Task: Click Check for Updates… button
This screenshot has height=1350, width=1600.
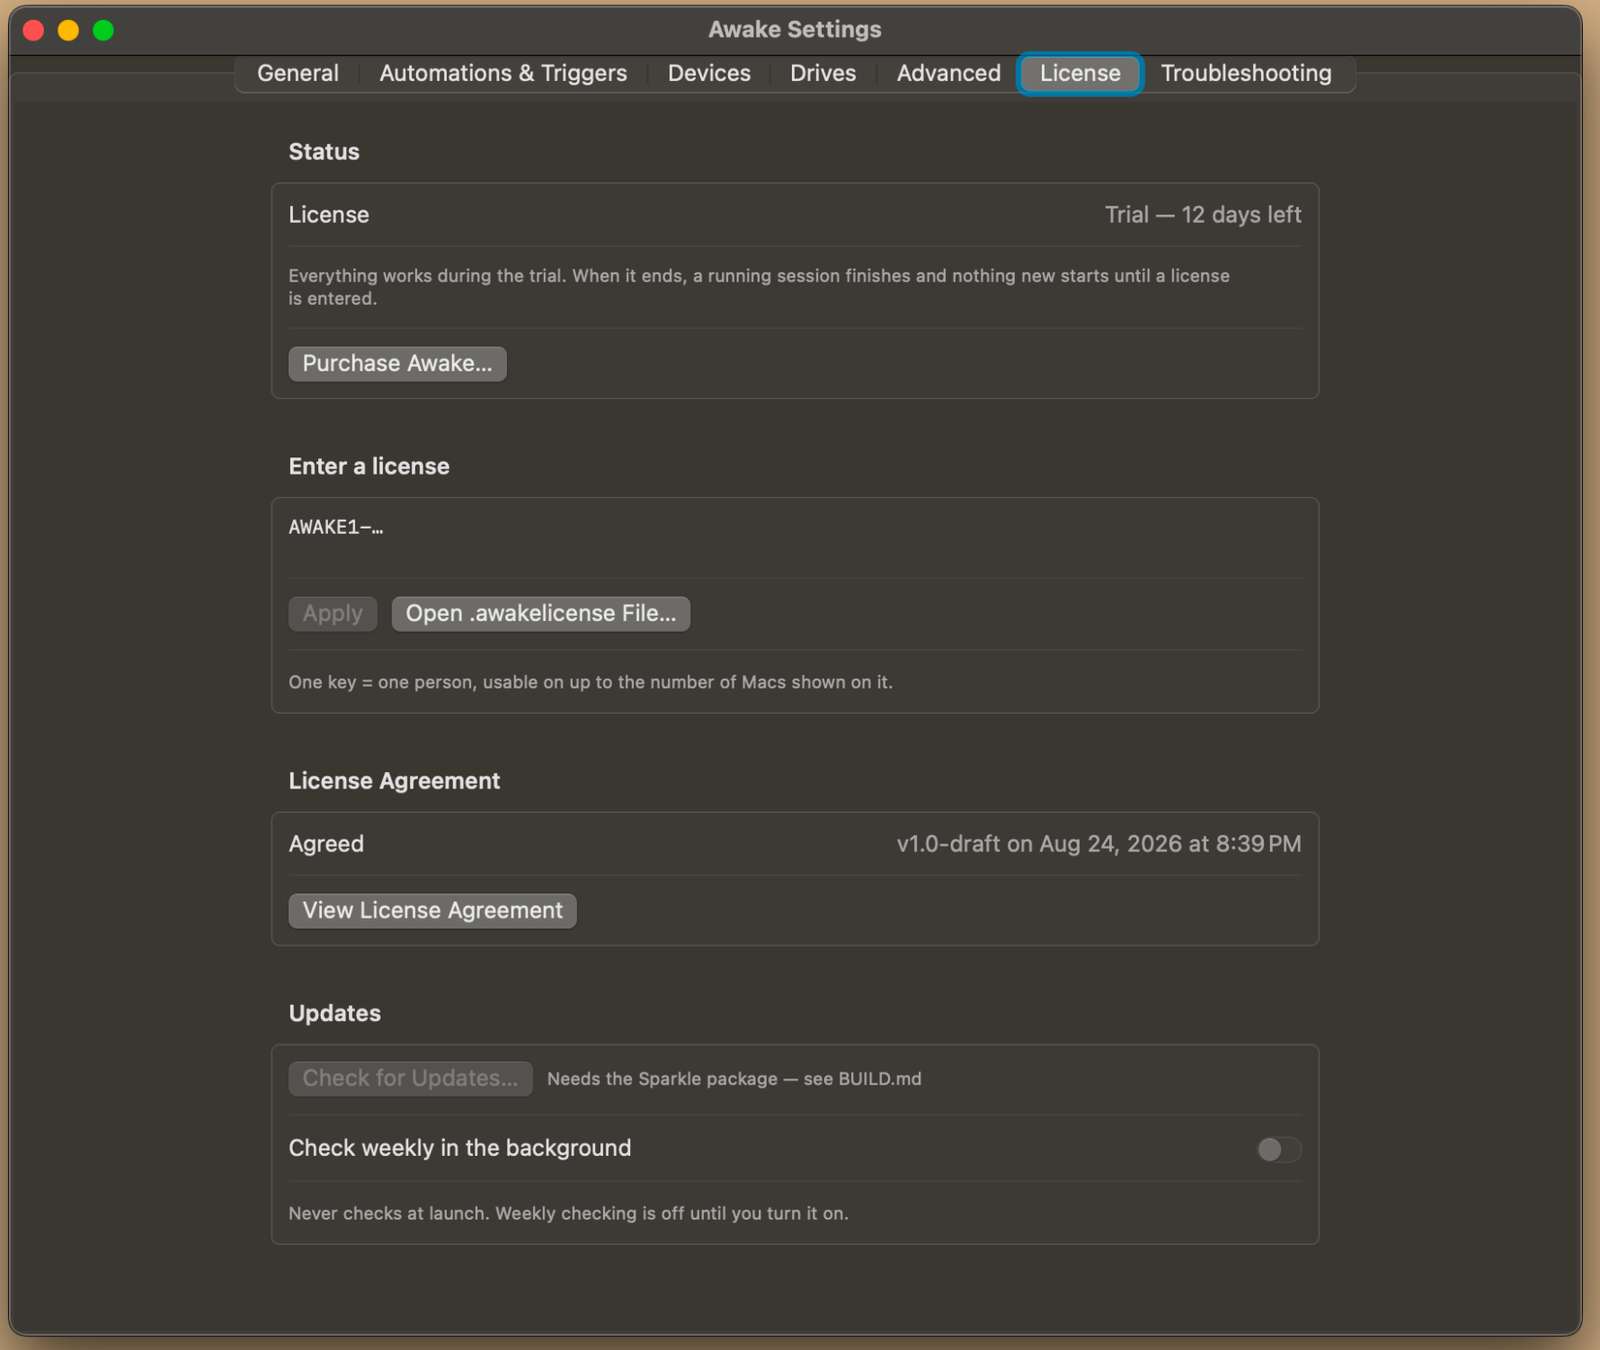Action: click(410, 1078)
